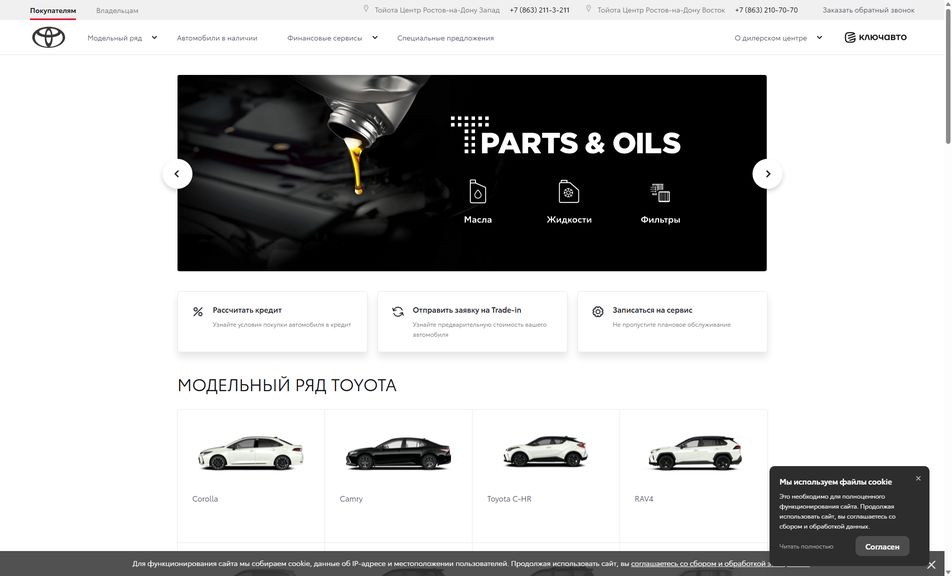This screenshot has width=952, height=576.
Task: Open Специальные предложения page
Action: pyautogui.click(x=446, y=38)
